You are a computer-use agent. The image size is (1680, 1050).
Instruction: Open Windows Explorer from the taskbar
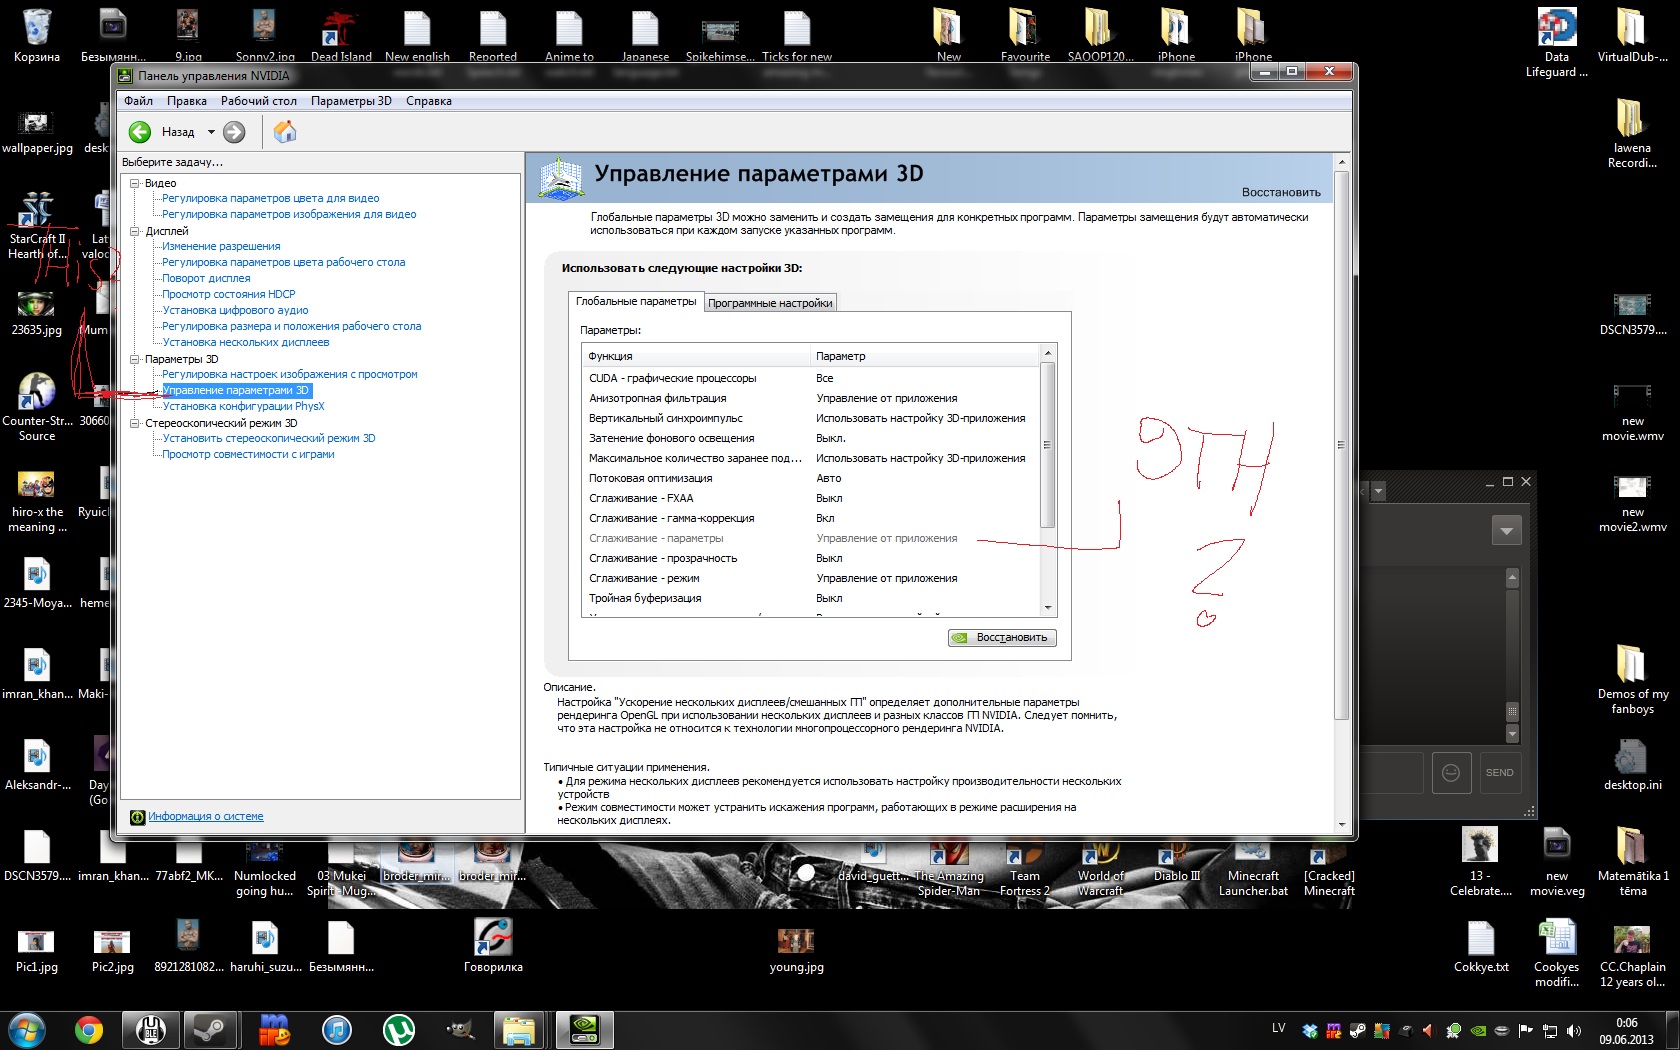click(520, 1029)
